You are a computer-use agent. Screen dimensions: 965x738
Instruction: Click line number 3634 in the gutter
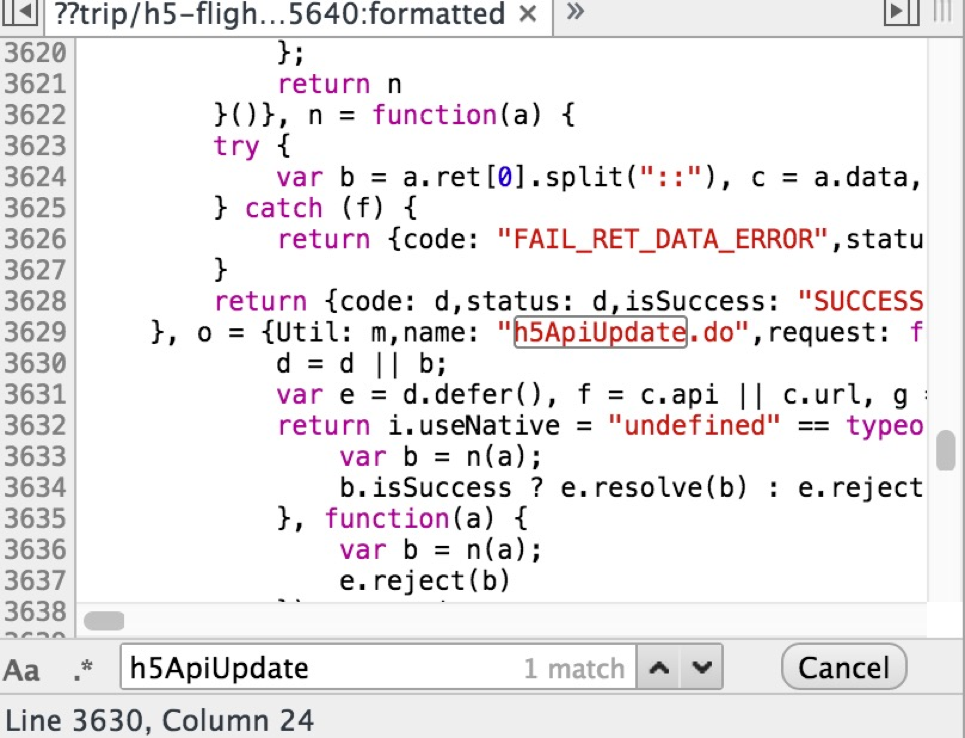point(36,487)
